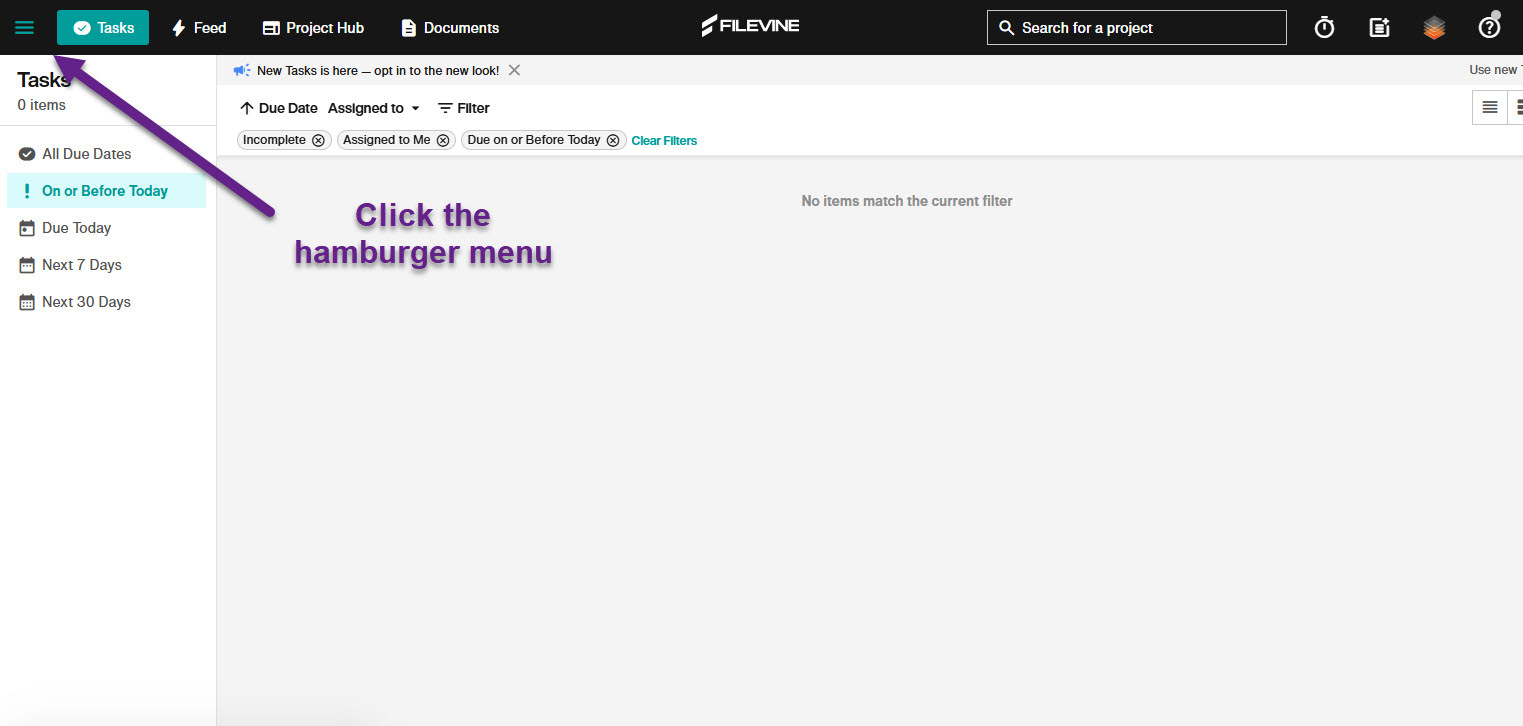Select On or Before Today filter
This screenshot has height=726, width=1523.
pos(107,191)
